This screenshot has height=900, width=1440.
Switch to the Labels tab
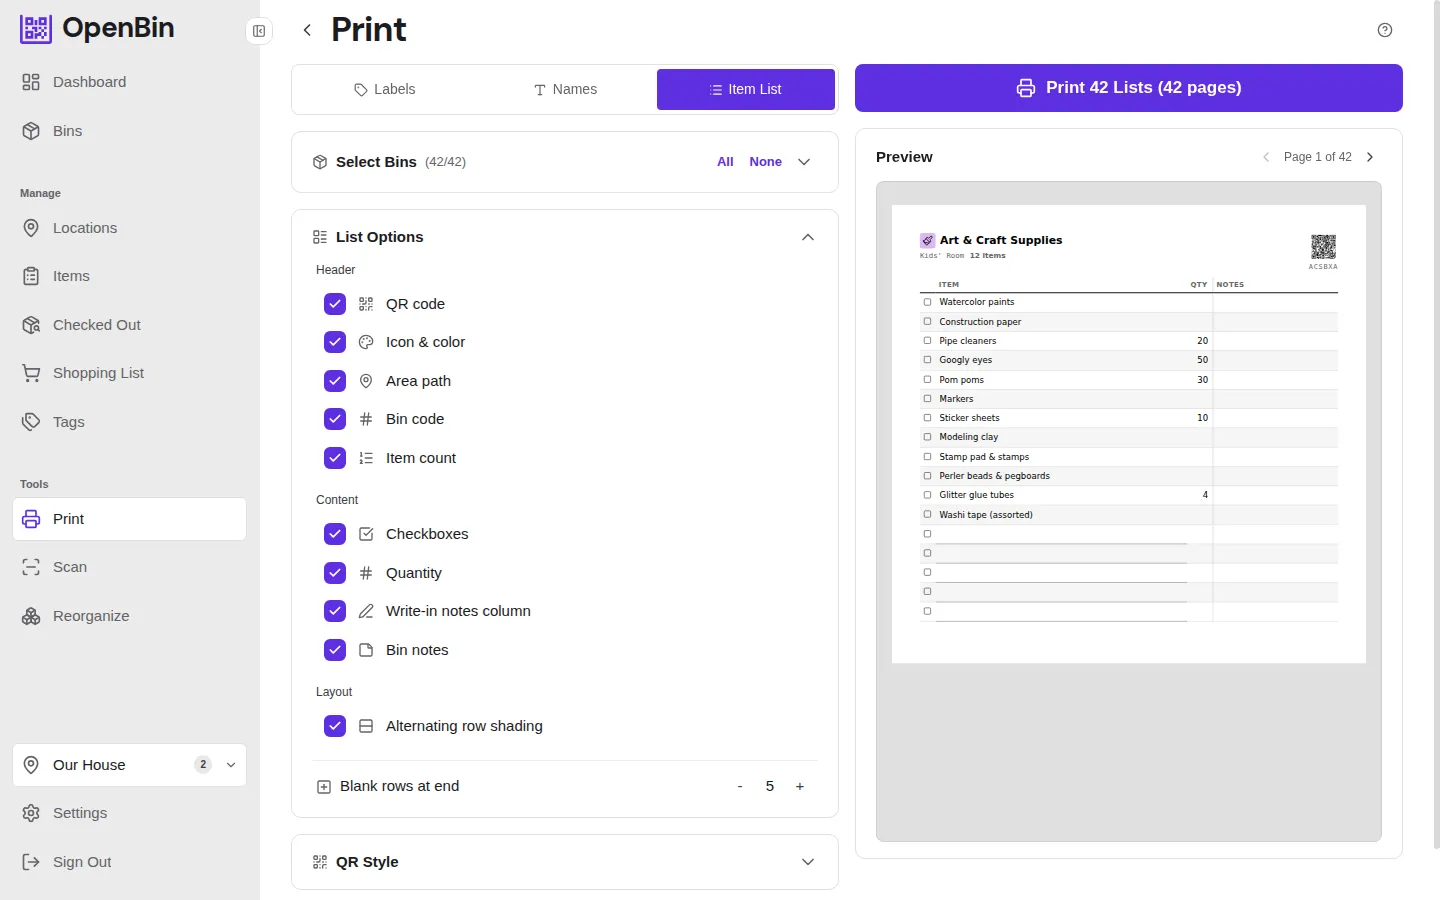coord(384,89)
